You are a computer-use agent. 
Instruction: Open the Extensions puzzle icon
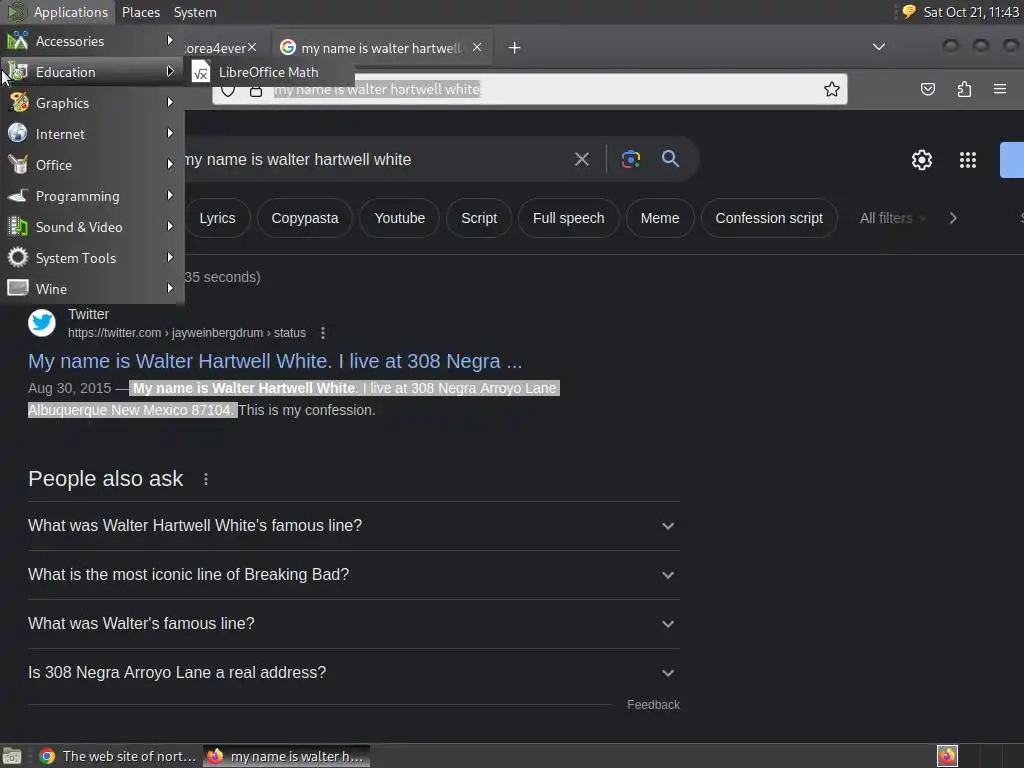(964, 89)
